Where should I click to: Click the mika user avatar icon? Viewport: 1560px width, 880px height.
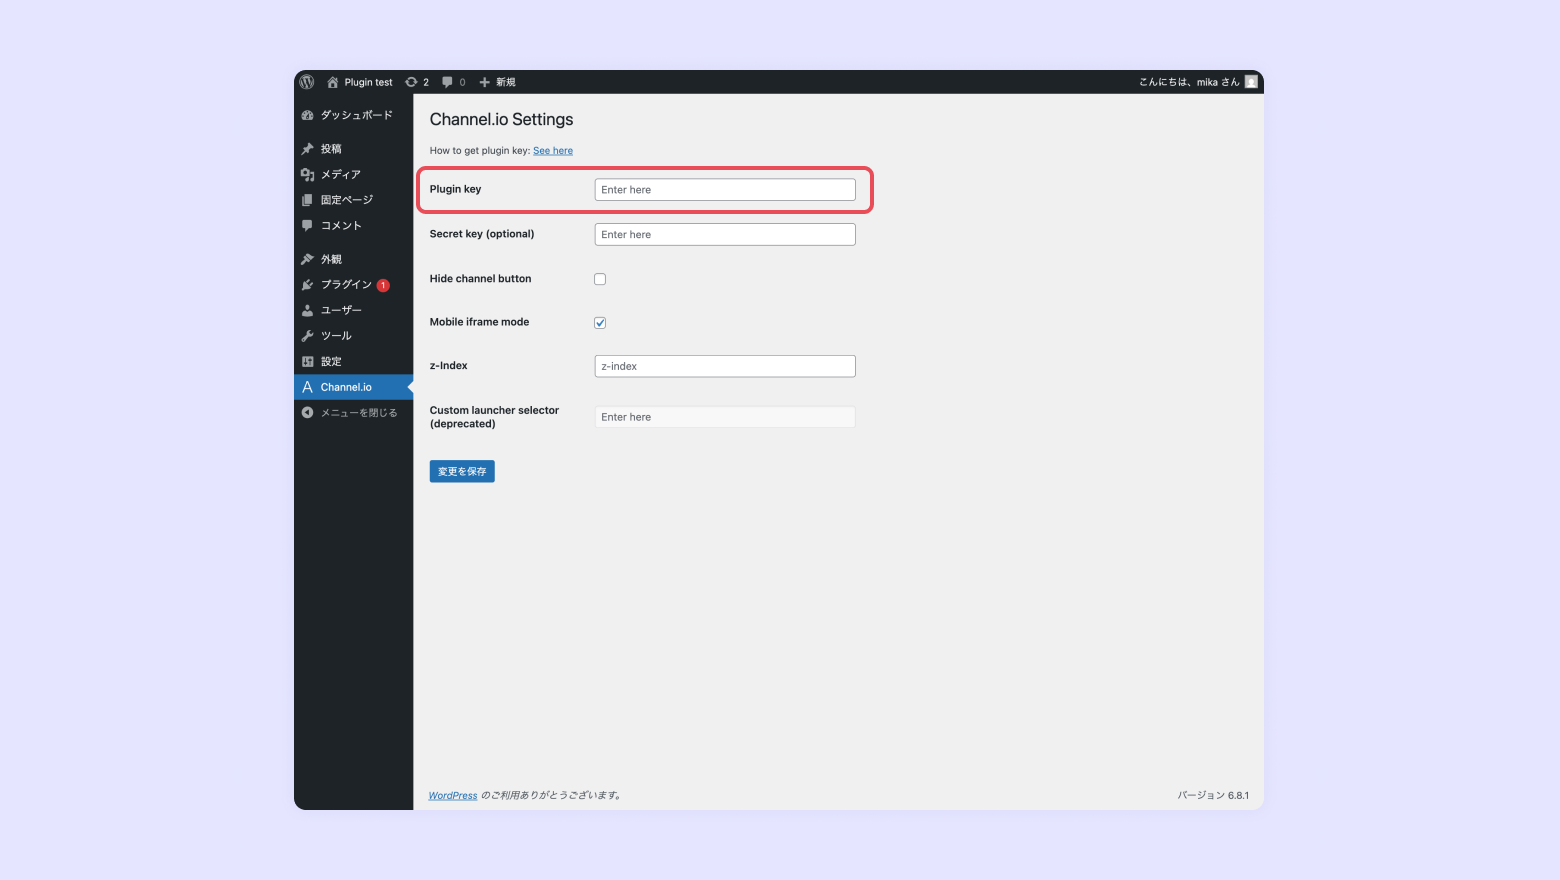point(1251,82)
